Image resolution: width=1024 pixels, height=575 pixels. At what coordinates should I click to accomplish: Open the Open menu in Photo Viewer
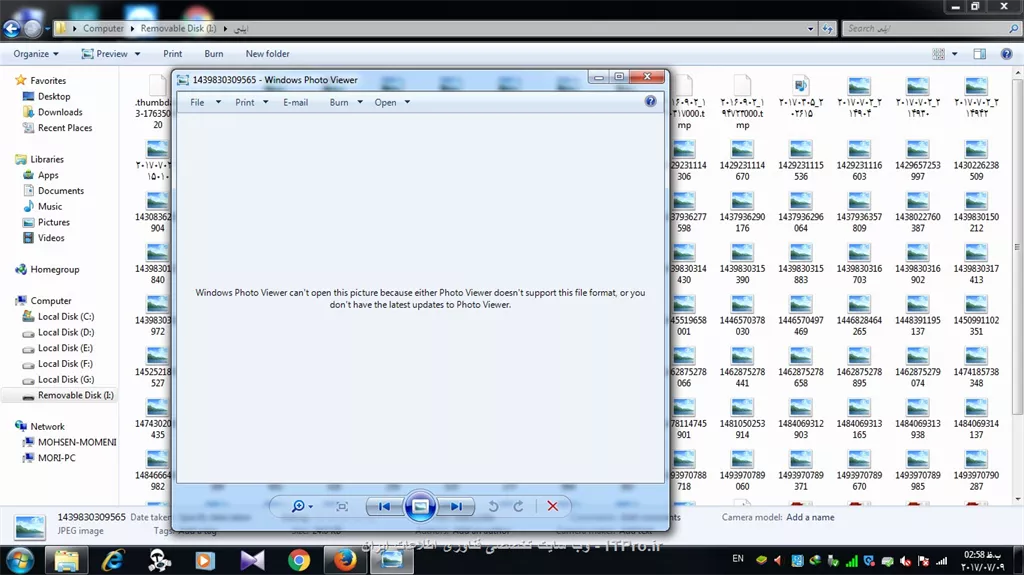(392, 103)
